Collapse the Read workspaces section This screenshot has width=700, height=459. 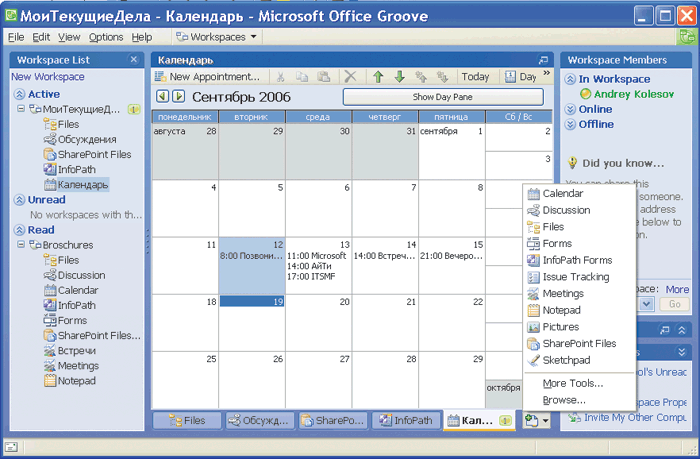(19, 230)
